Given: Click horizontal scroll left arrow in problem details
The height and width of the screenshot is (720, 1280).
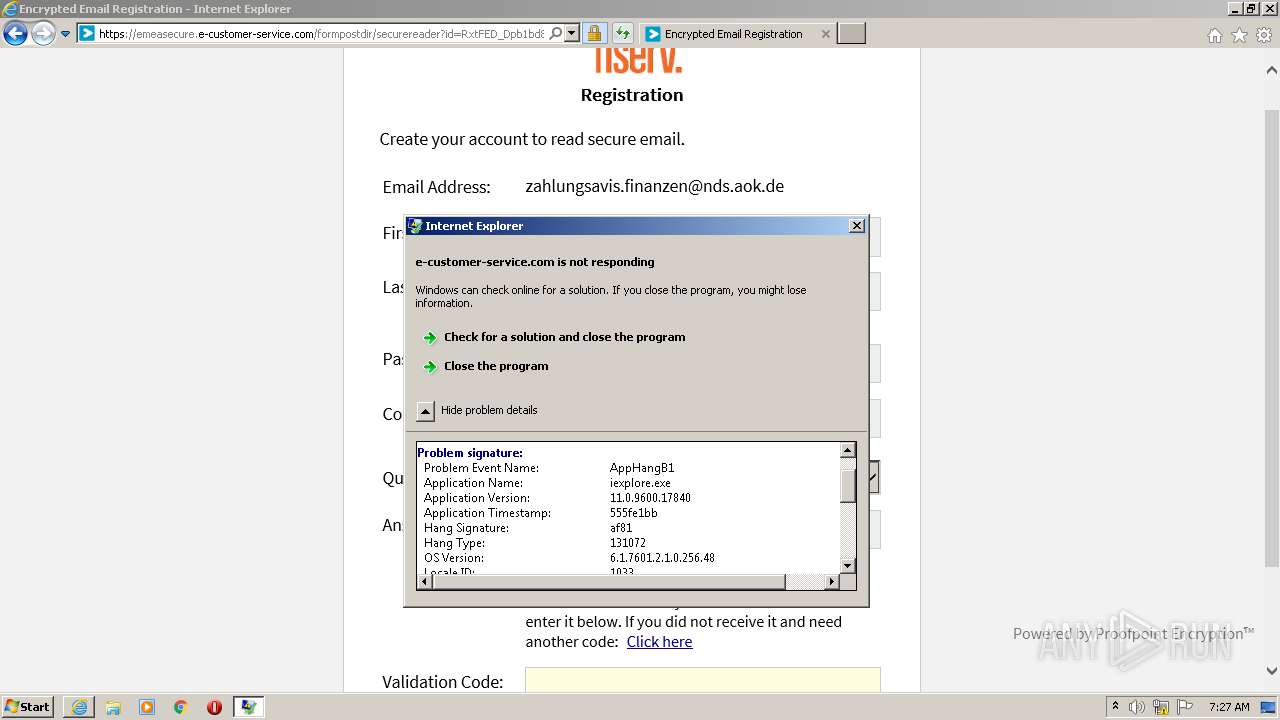Looking at the screenshot, I should pyautogui.click(x=425, y=582).
